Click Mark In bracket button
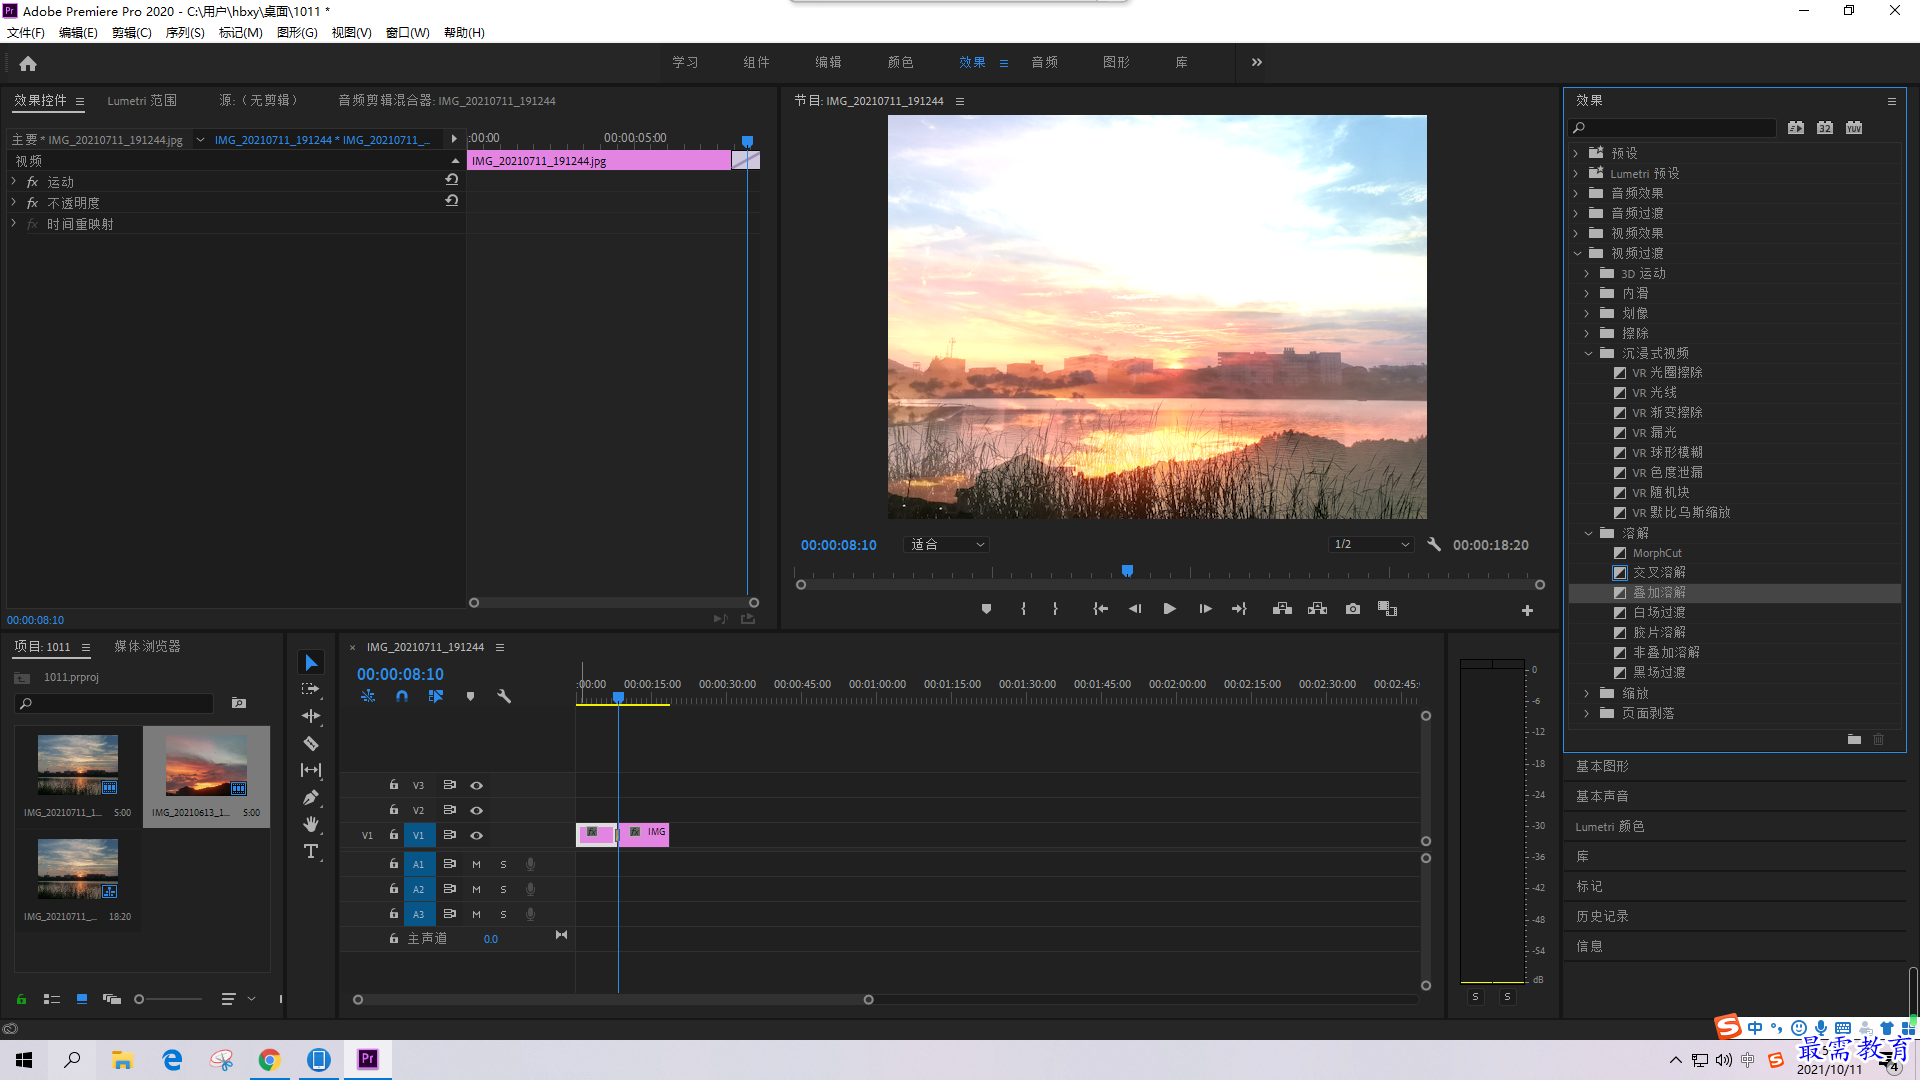The height and width of the screenshot is (1080, 1920). pos(1023,609)
